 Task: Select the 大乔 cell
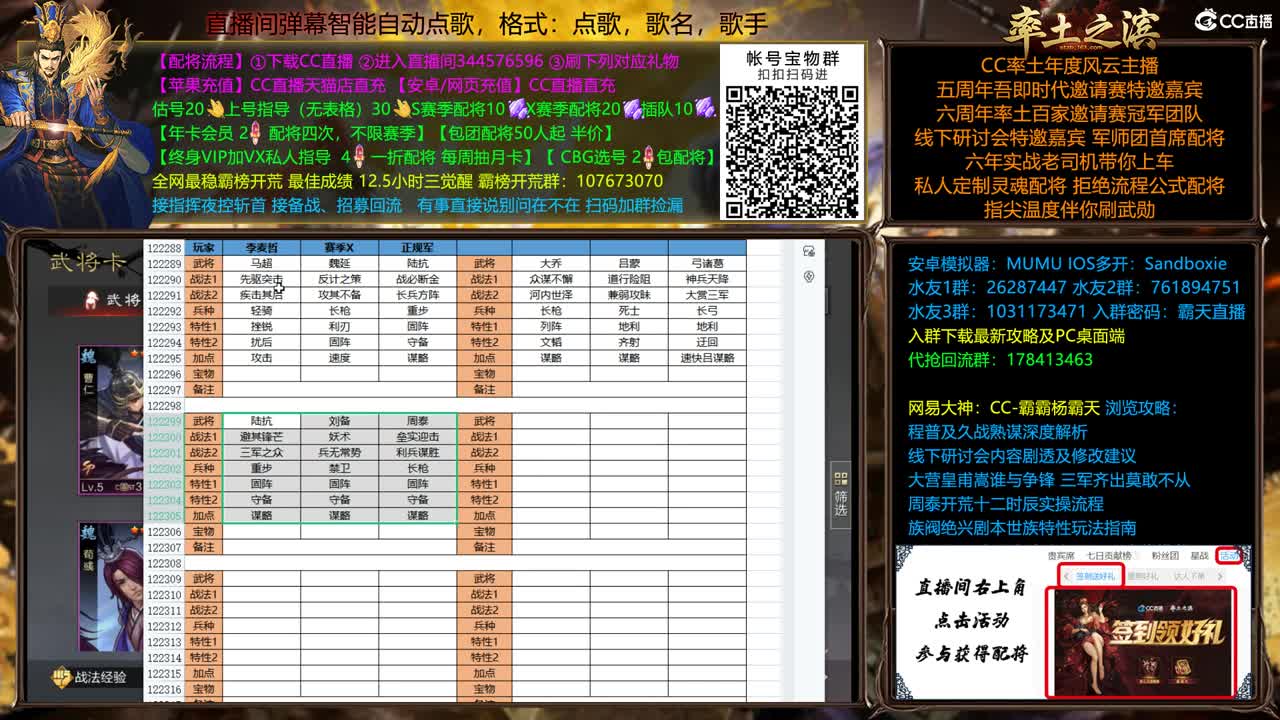[x=551, y=263]
